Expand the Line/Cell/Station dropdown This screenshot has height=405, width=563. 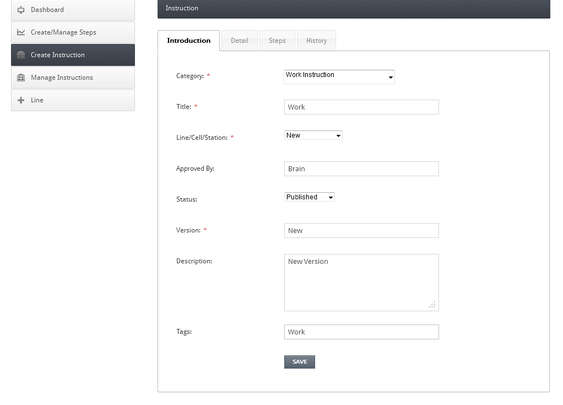point(313,135)
